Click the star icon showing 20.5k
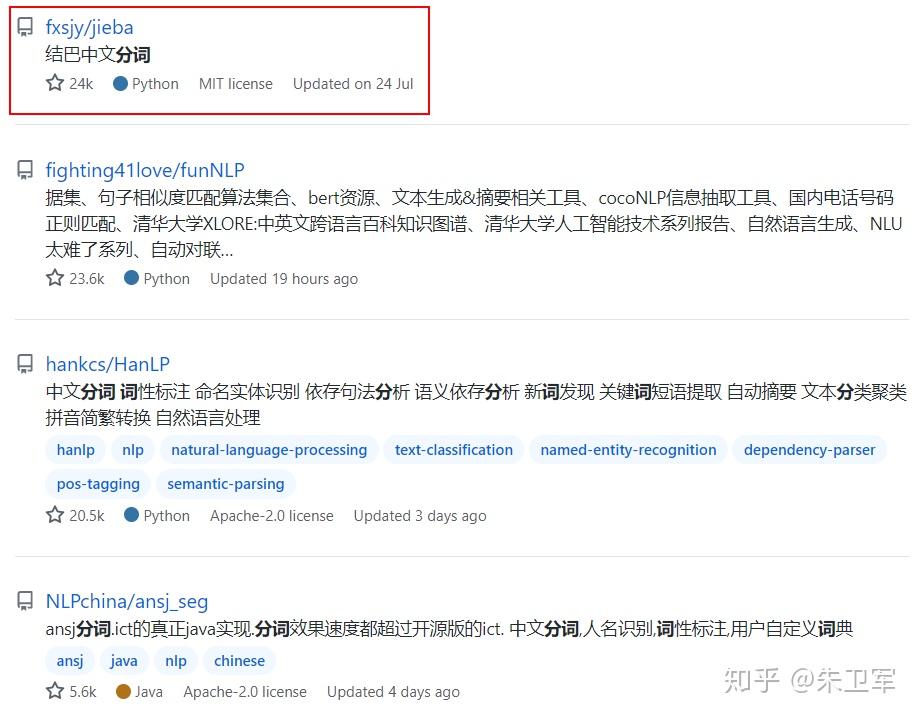The width and height of the screenshot is (920, 718). (x=55, y=514)
